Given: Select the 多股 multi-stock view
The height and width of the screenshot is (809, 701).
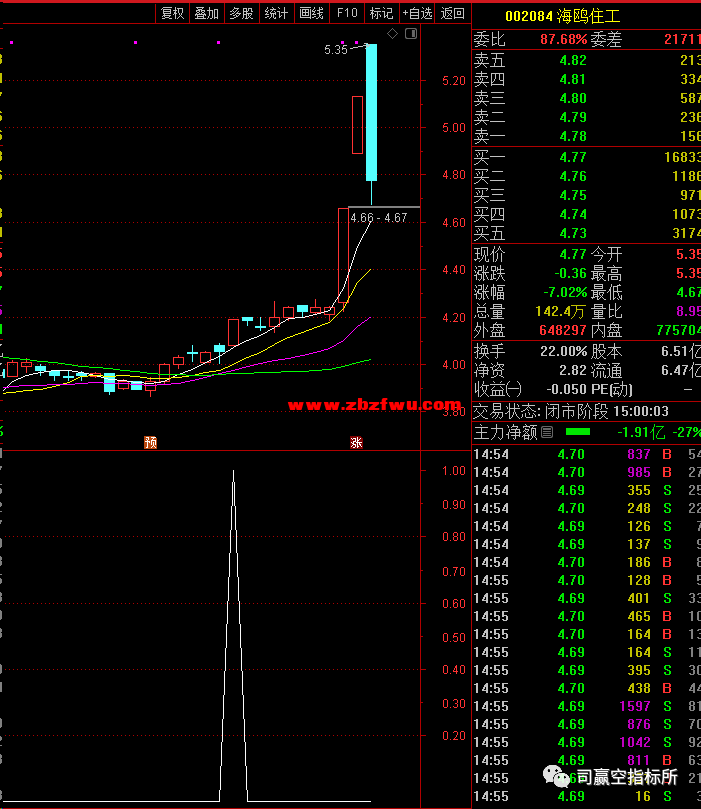Looking at the screenshot, I should pyautogui.click(x=241, y=13).
